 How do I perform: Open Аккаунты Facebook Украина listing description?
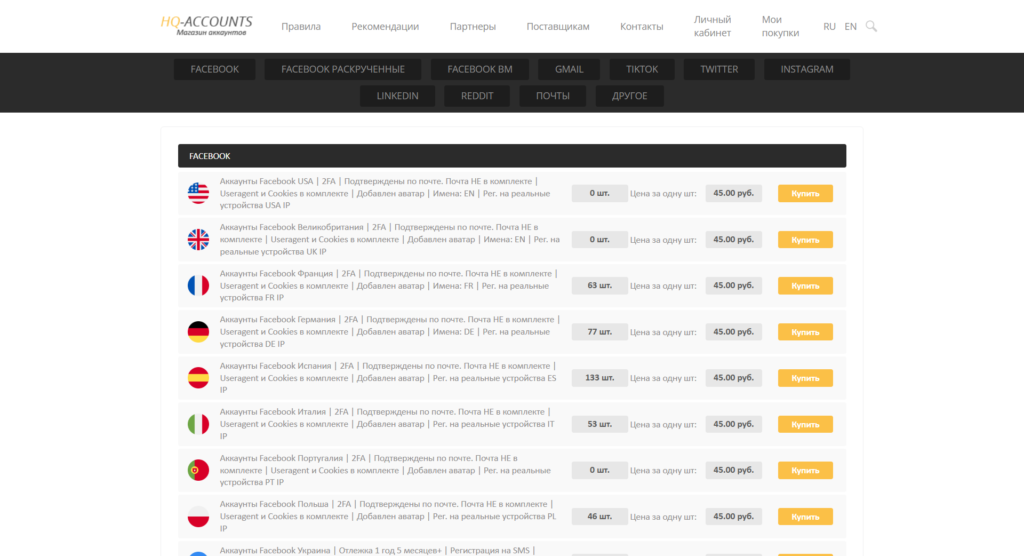[377, 551]
